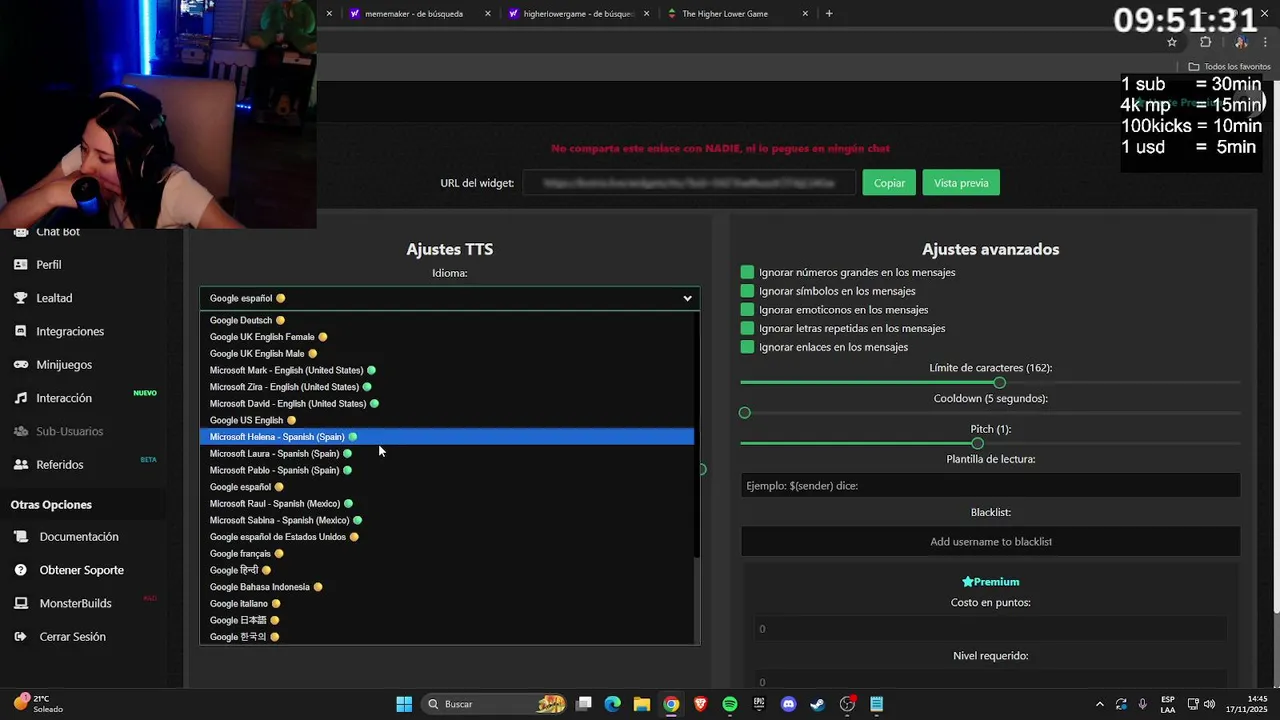Click the Cerrar Sesión logout icon
This screenshot has height=720, width=1280.
coord(21,637)
